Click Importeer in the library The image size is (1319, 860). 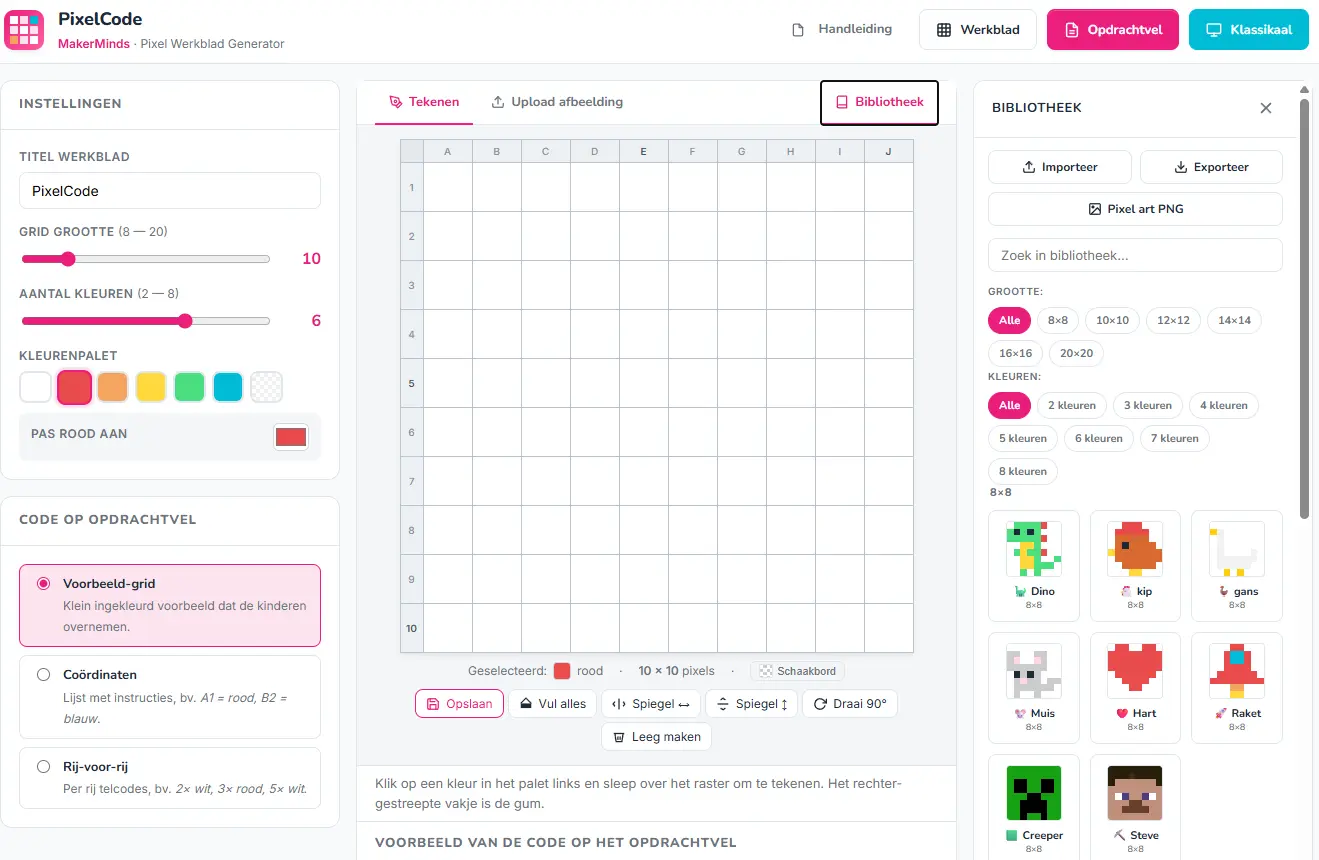coord(1059,167)
